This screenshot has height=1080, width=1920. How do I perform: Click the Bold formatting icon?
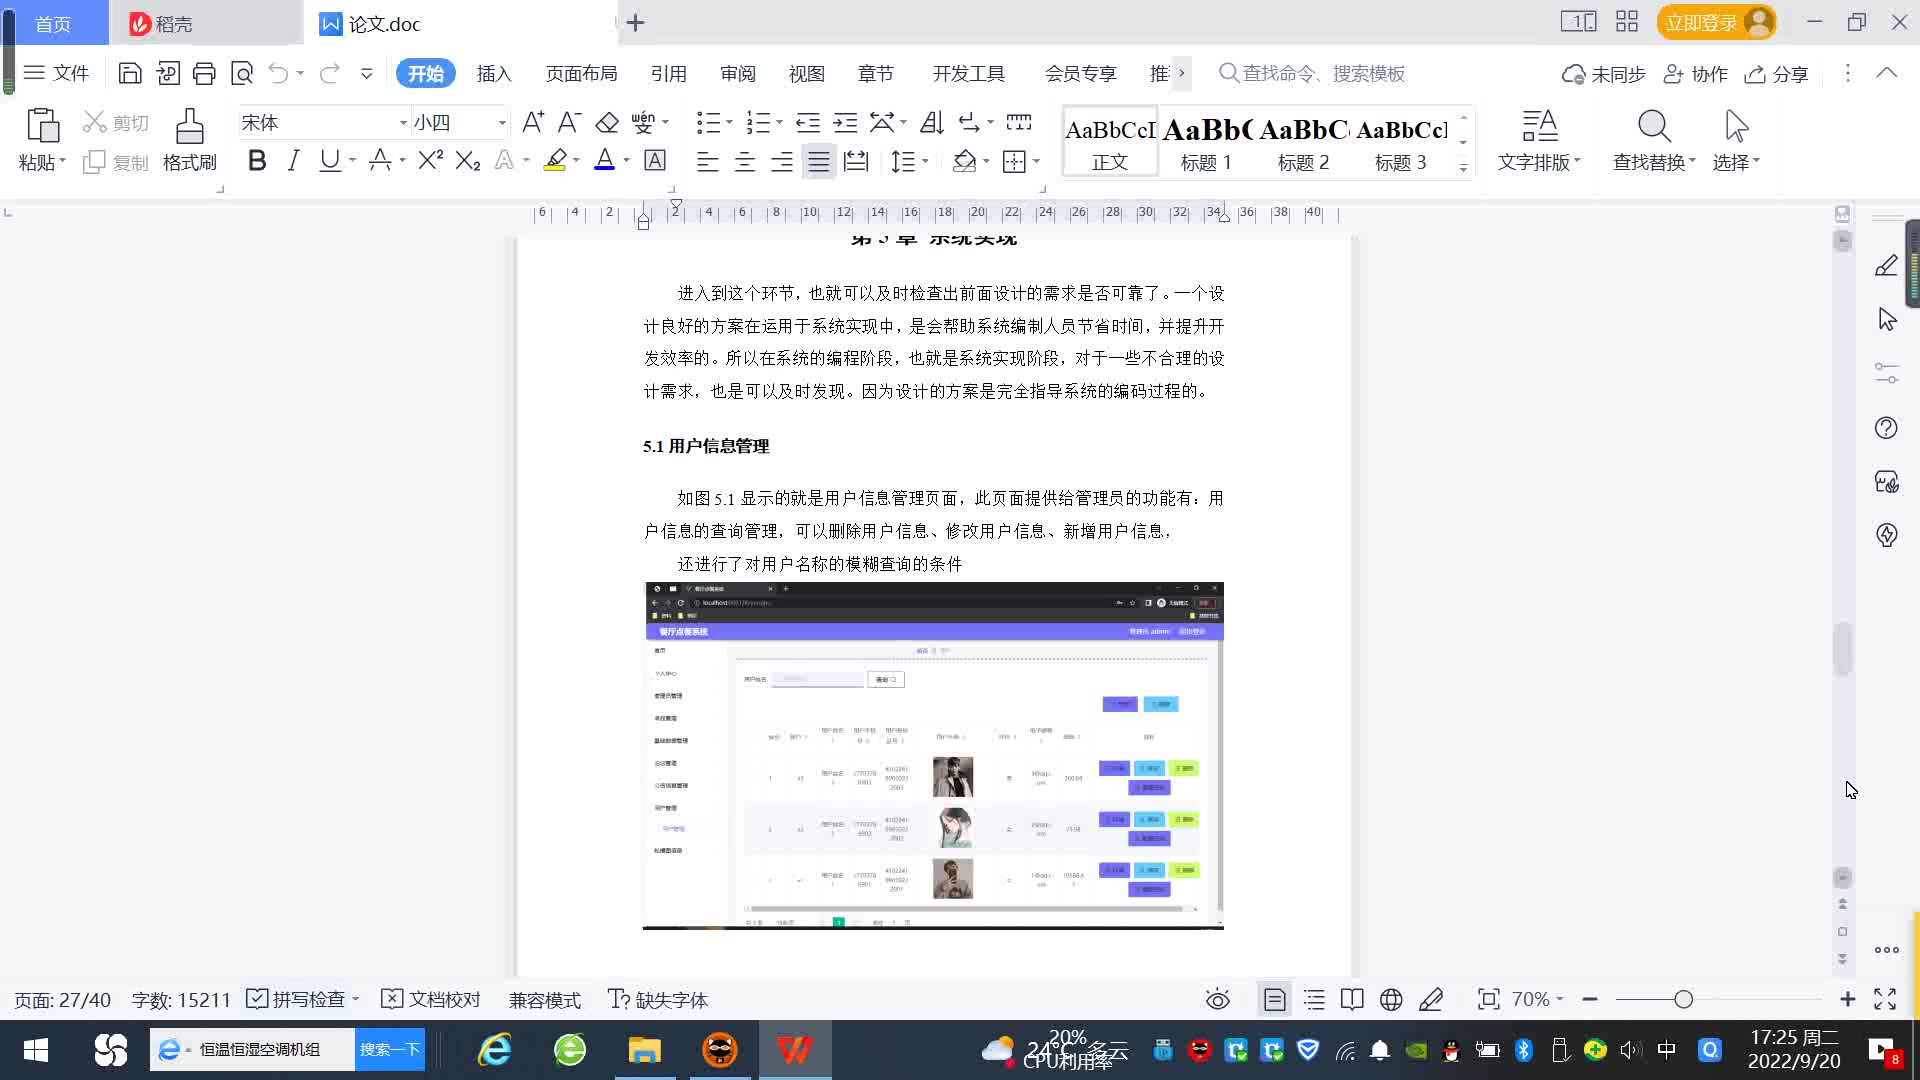(257, 161)
